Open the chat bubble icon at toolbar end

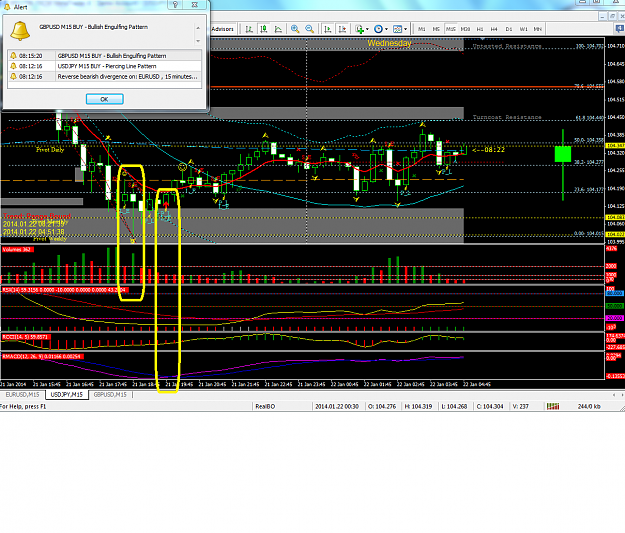tap(620, 29)
